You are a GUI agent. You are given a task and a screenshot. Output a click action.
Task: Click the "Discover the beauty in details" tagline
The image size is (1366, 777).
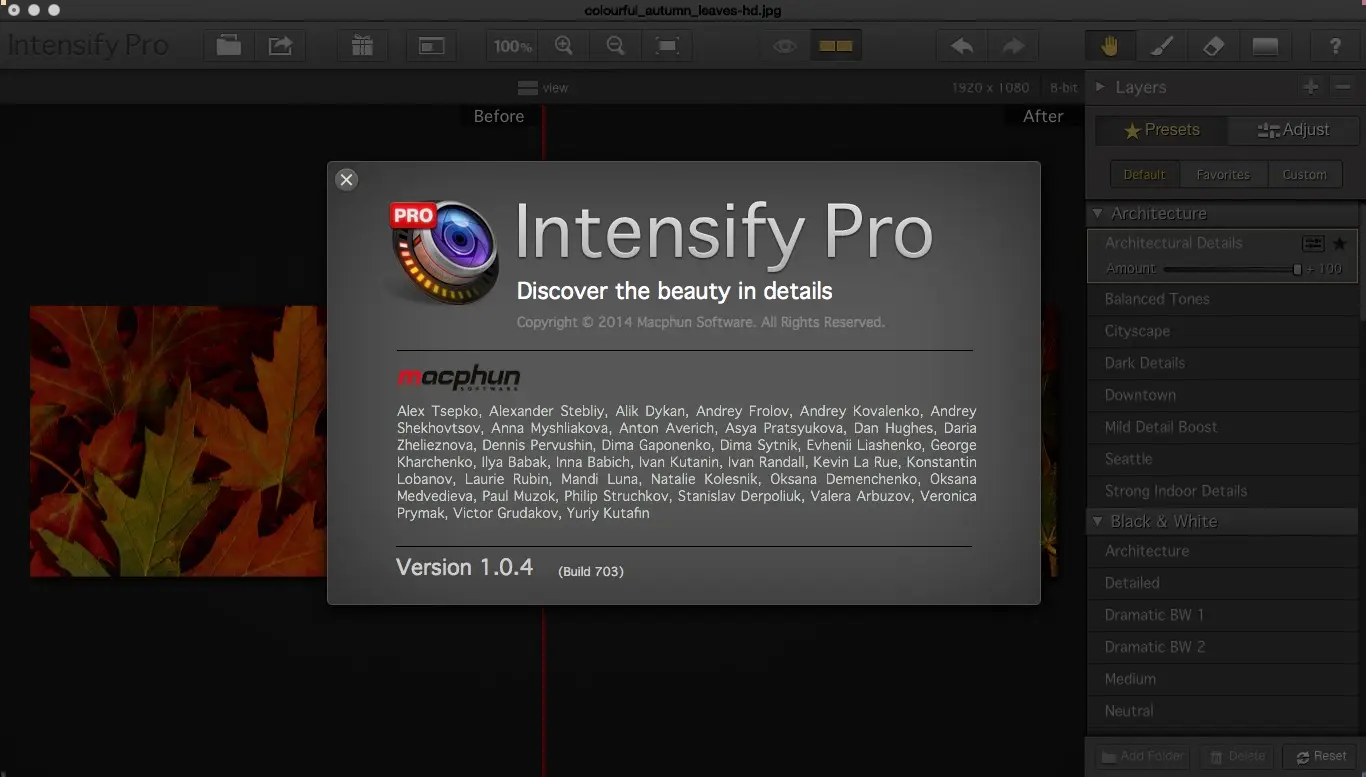click(674, 292)
